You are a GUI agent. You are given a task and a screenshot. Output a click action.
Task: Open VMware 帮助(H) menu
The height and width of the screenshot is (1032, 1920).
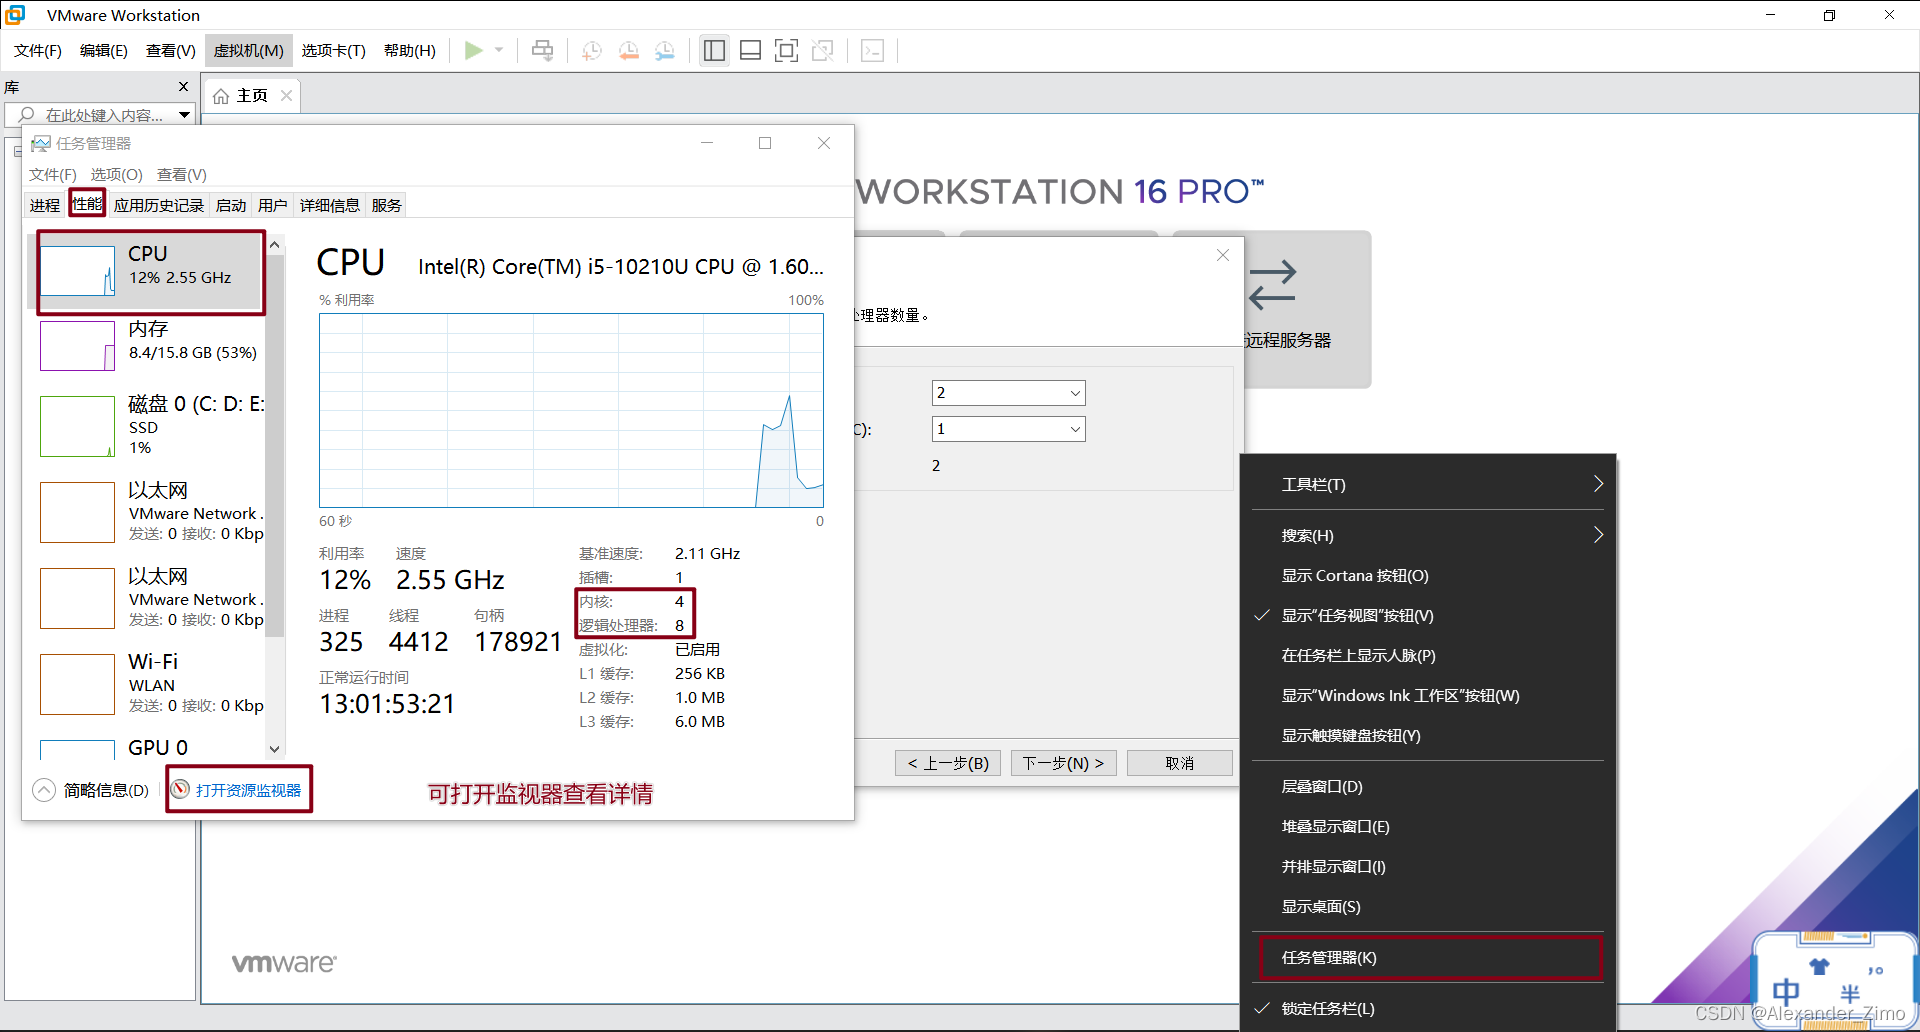pyautogui.click(x=410, y=50)
